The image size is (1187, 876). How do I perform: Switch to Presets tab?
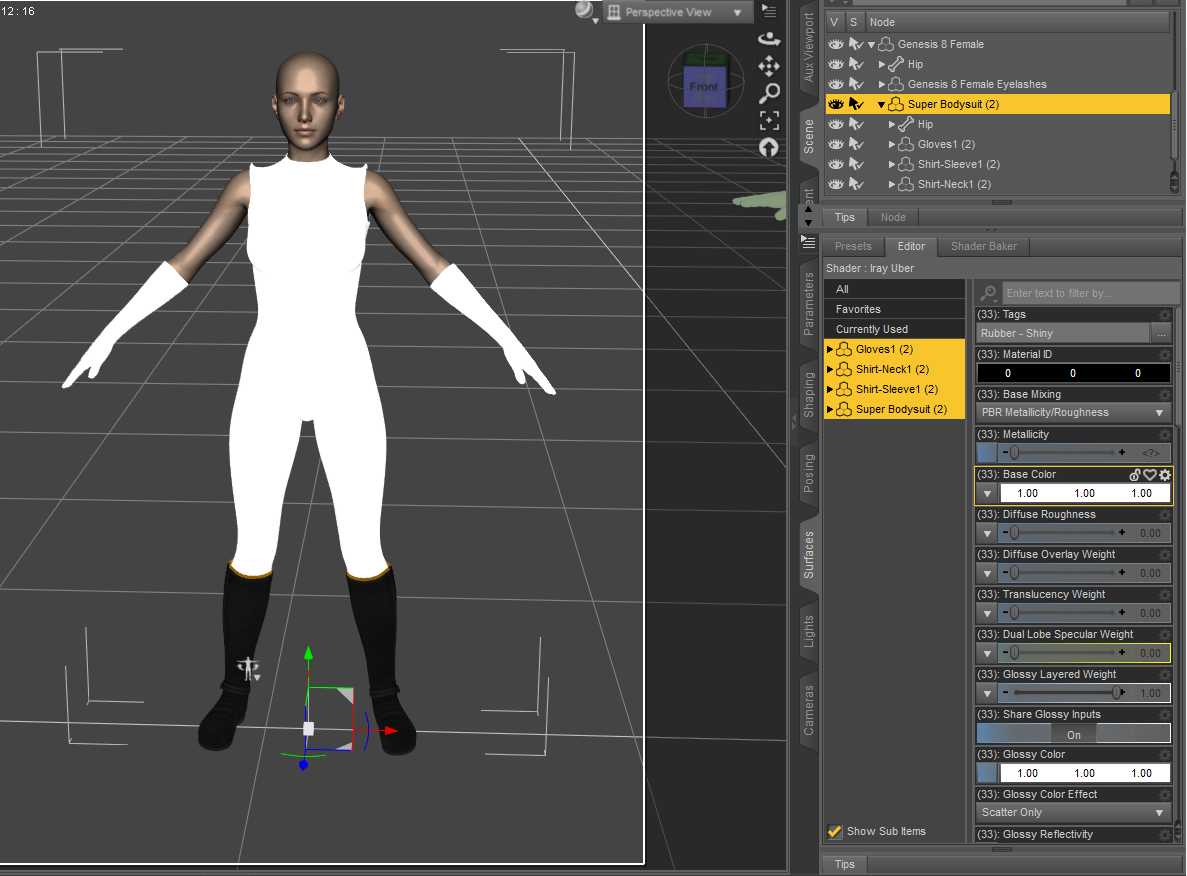click(x=853, y=246)
